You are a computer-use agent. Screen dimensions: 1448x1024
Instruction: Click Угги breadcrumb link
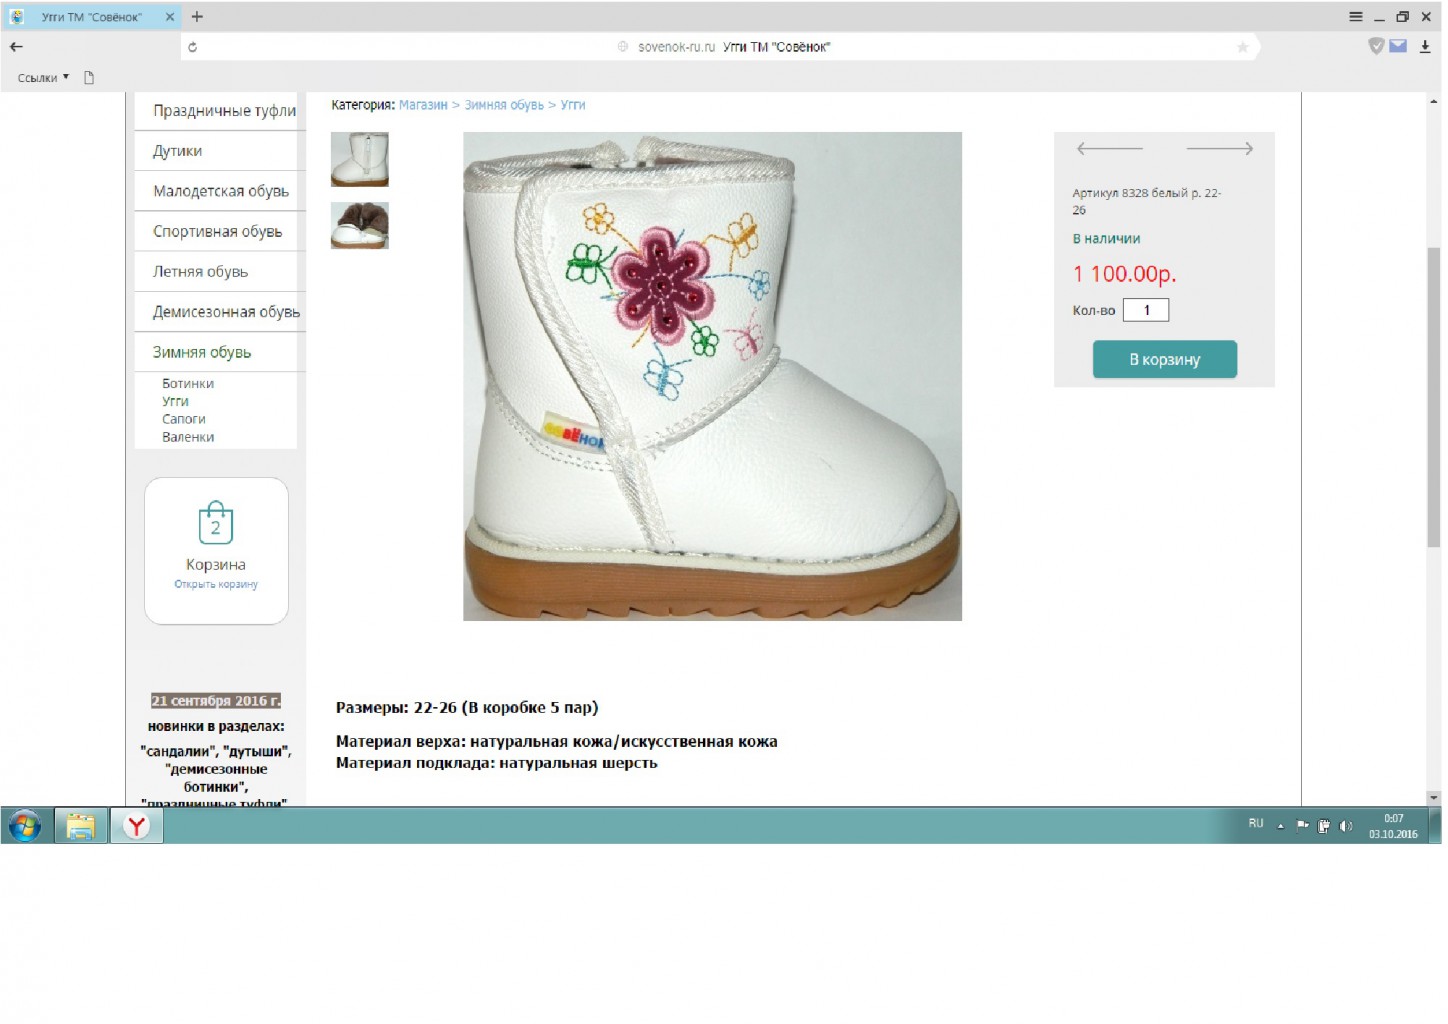[573, 105]
